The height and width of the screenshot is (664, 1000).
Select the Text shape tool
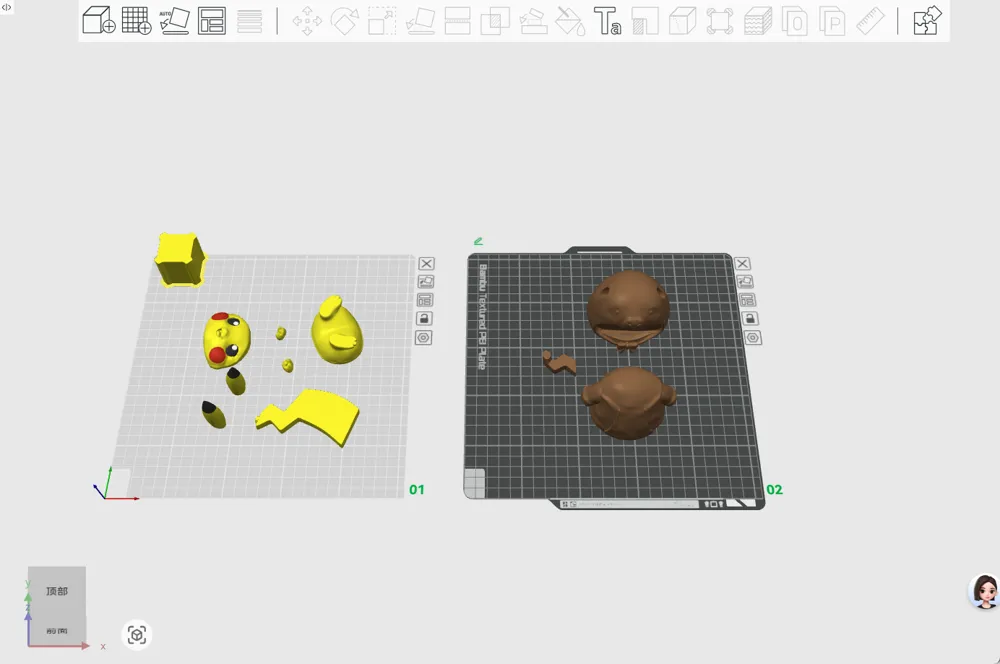tap(607, 21)
